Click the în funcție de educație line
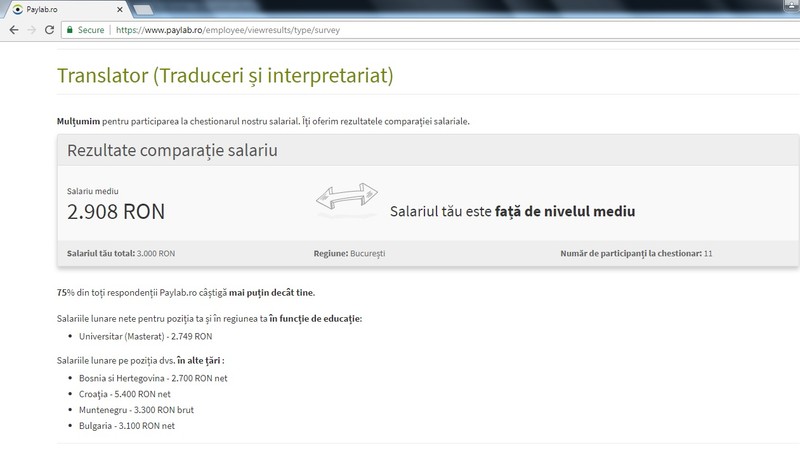The width and height of the screenshot is (800, 453). [x=209, y=319]
